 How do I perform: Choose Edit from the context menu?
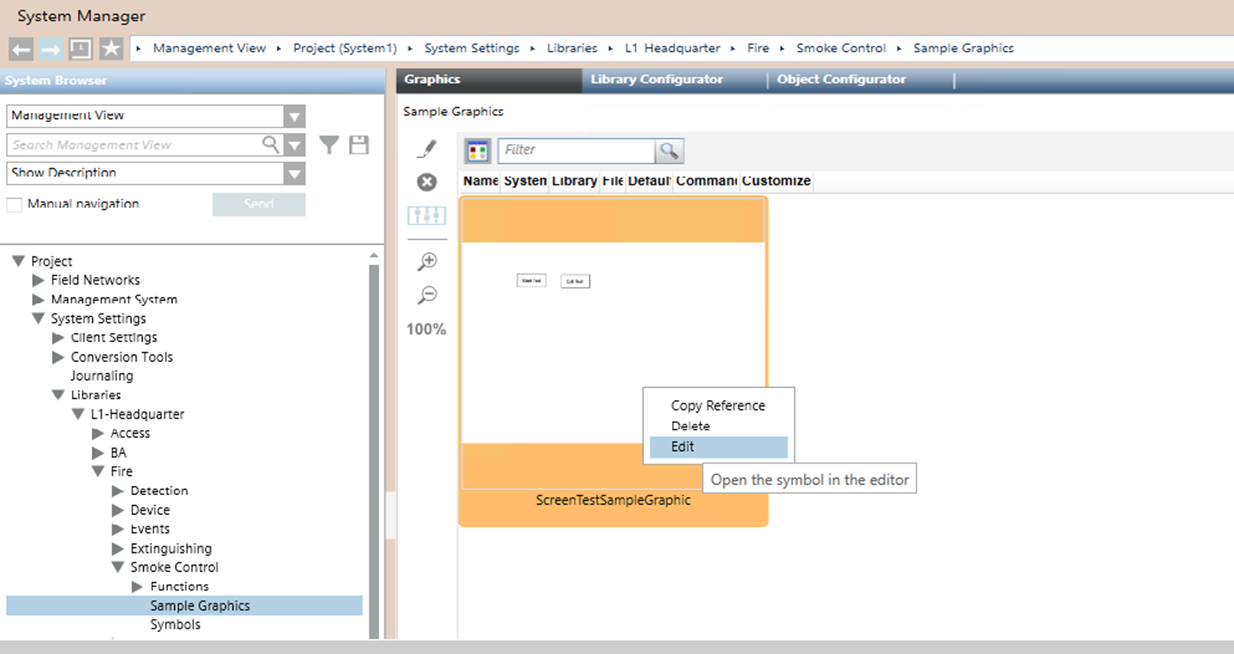(683, 447)
